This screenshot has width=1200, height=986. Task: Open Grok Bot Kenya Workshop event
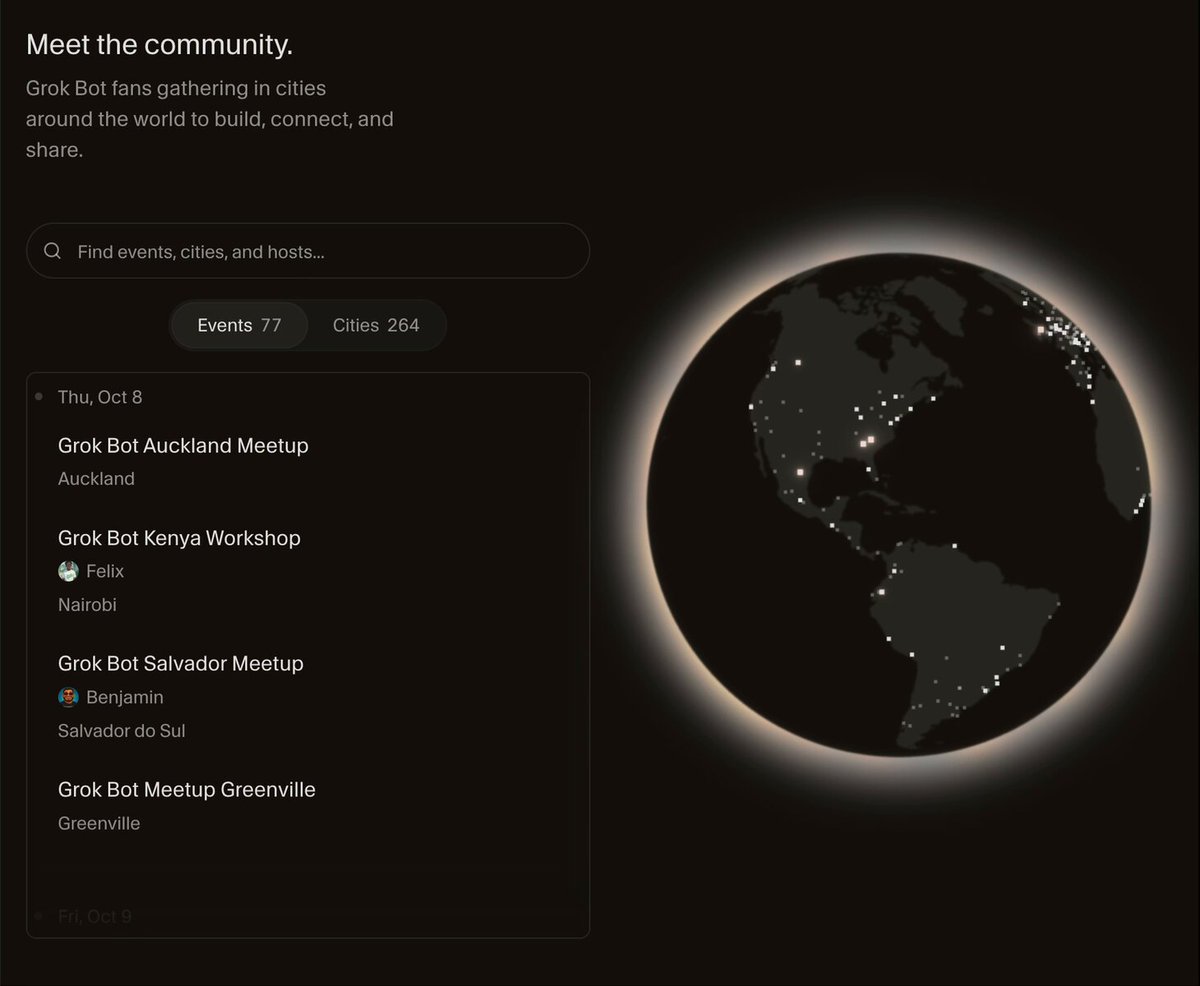tap(179, 538)
